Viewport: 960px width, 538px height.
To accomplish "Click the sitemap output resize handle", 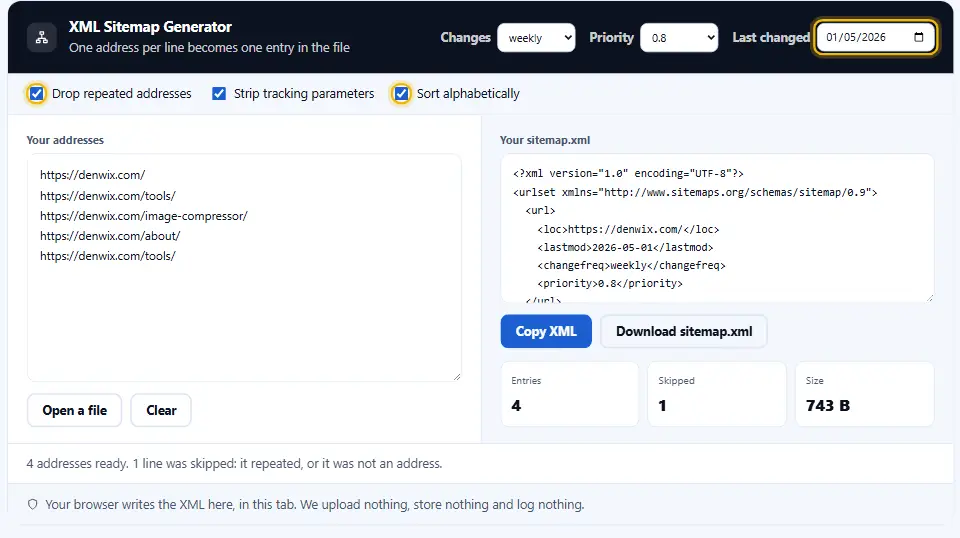I will tap(930, 297).
